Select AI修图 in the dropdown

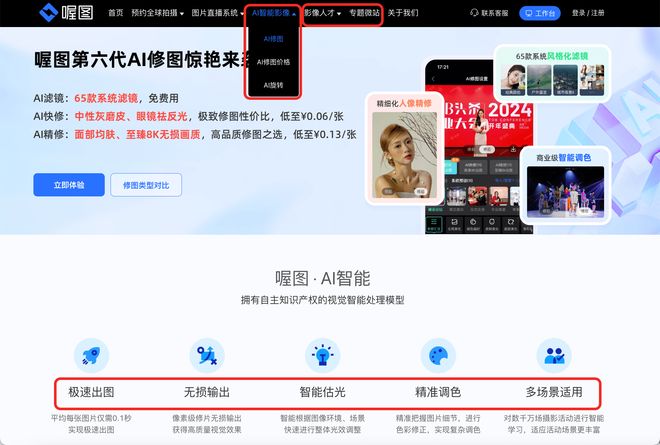pos(273,39)
